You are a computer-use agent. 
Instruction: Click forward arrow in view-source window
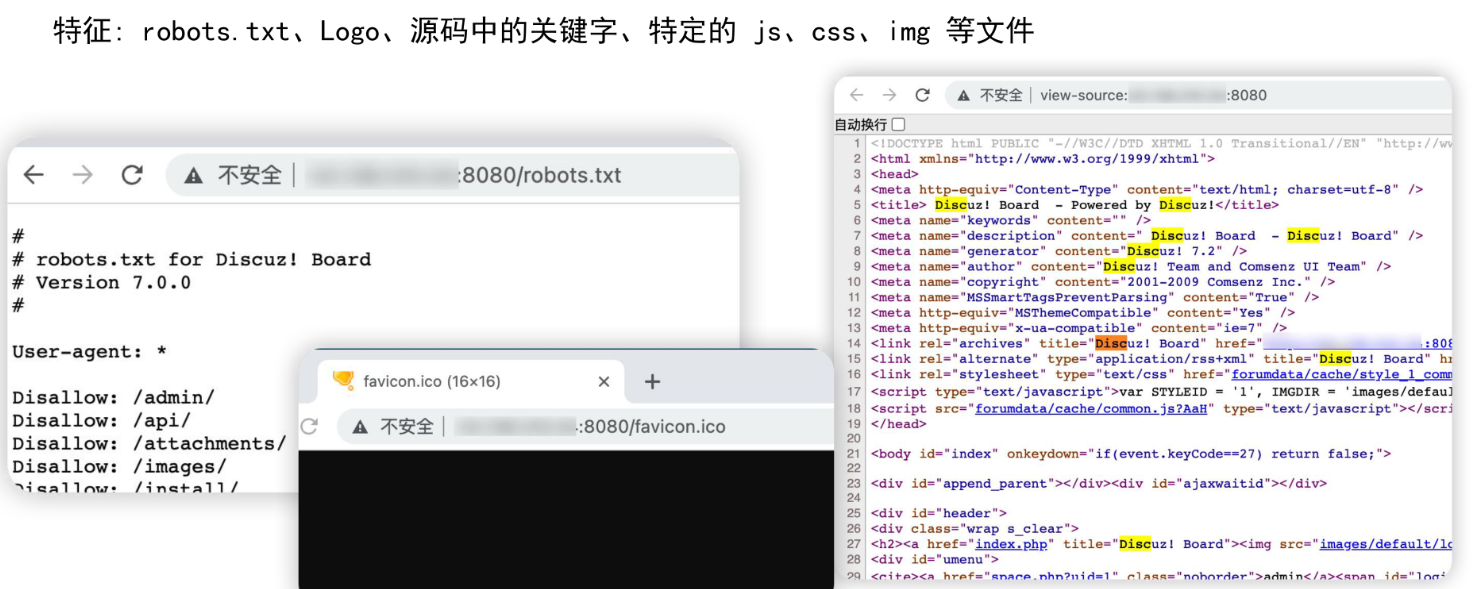pyautogui.click(x=889, y=95)
